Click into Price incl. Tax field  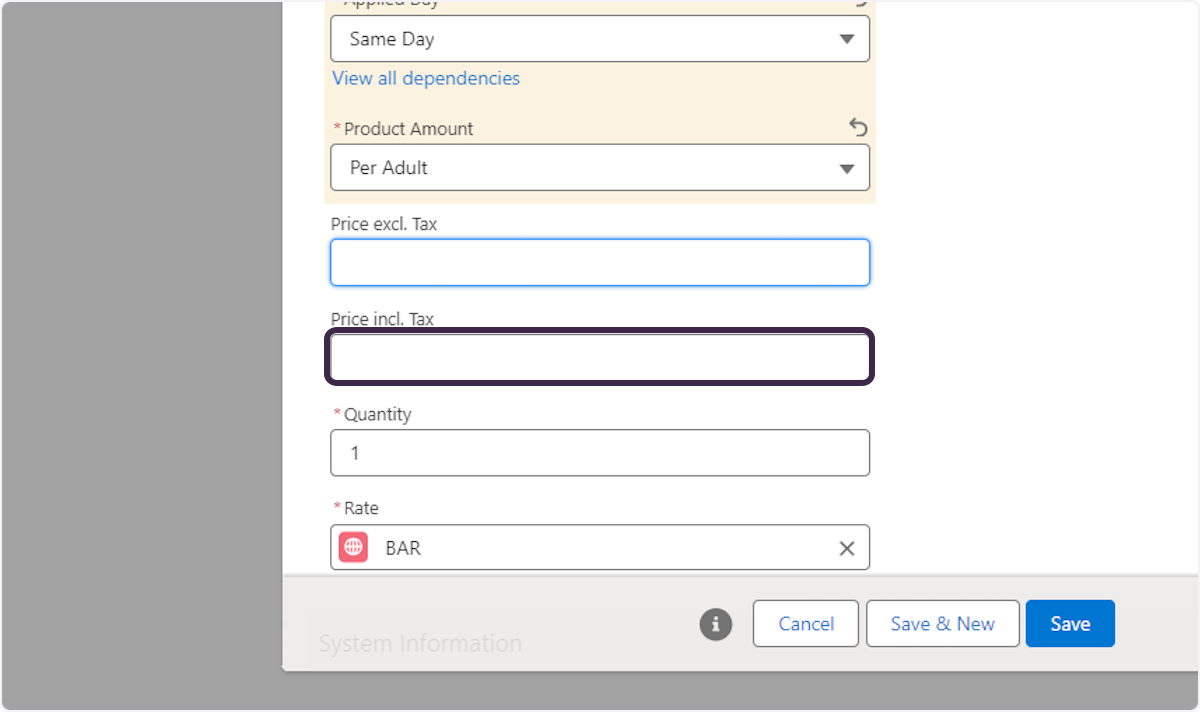[x=600, y=358]
